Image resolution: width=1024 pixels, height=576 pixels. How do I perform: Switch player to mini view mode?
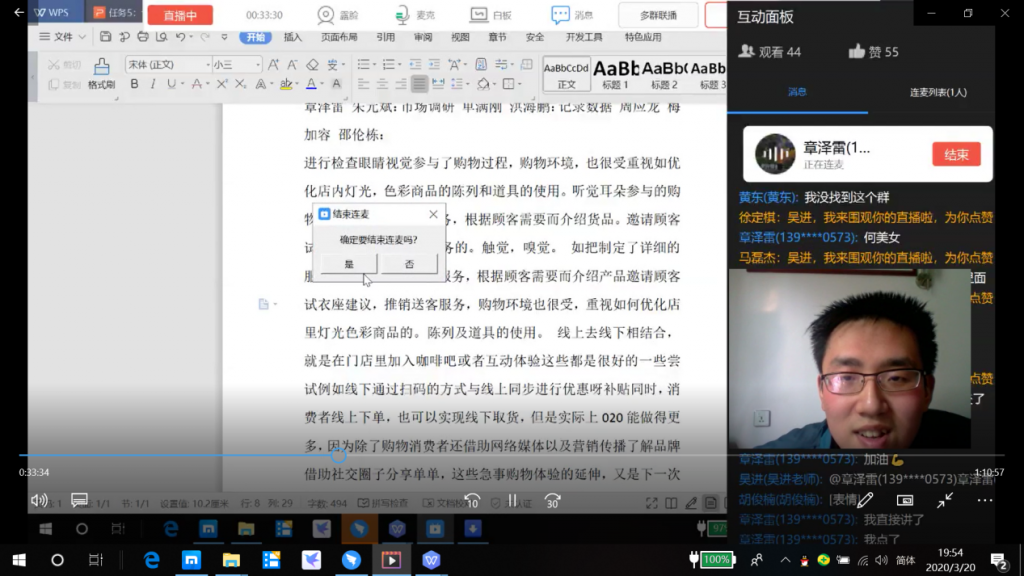[904, 501]
